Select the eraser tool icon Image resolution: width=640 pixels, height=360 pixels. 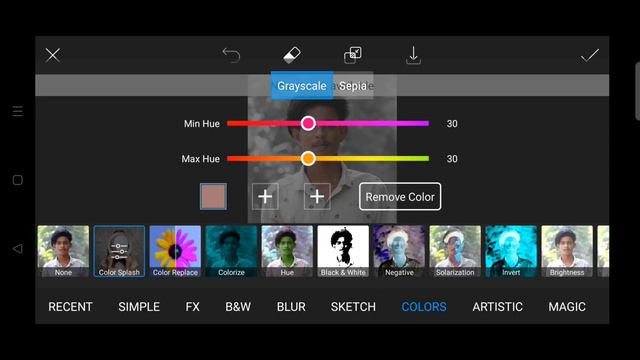(x=292, y=55)
